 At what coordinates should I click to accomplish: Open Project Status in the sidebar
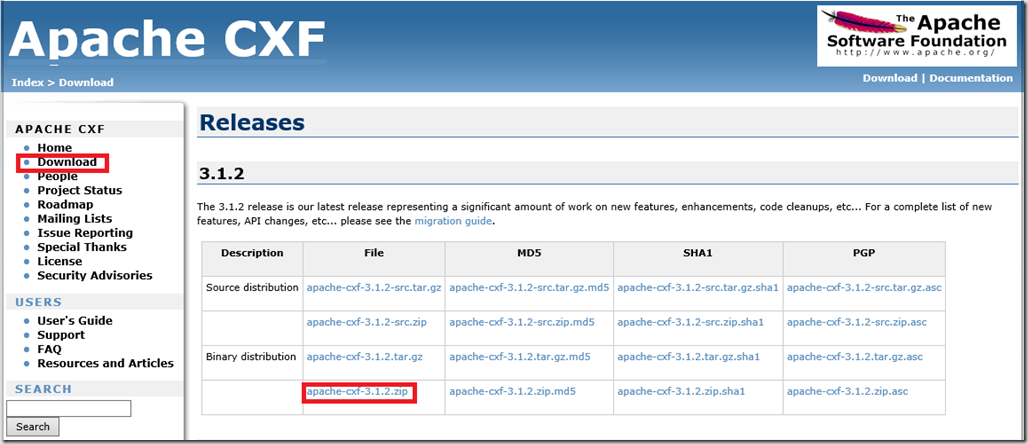click(x=79, y=190)
